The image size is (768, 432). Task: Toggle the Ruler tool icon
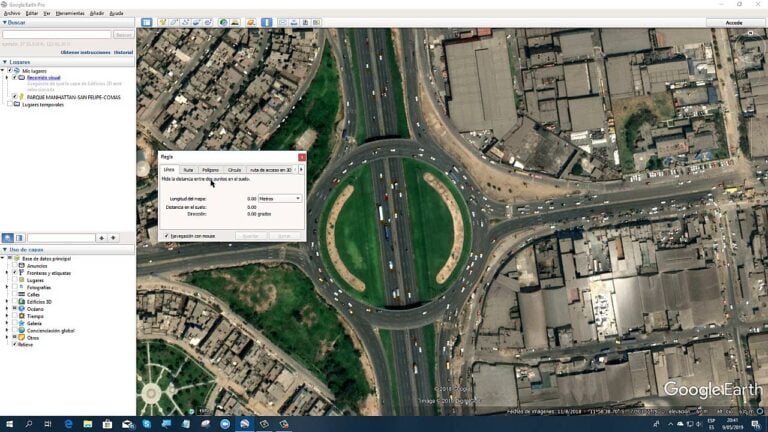click(x=266, y=23)
